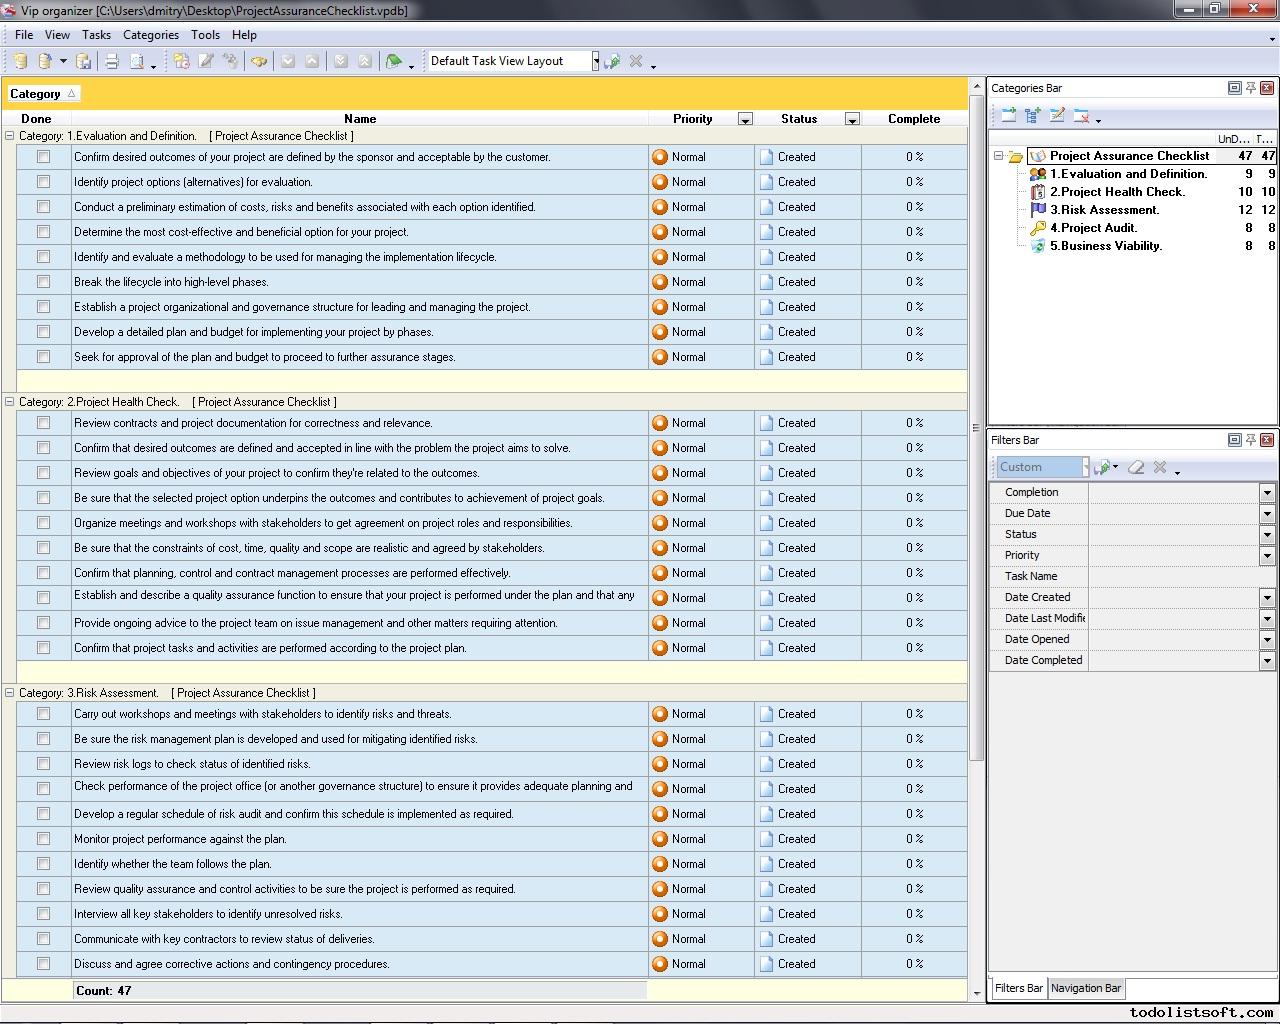Image resolution: width=1280 pixels, height=1024 pixels.
Task: Check Done box for 'Identify project options' task
Action: point(43,182)
